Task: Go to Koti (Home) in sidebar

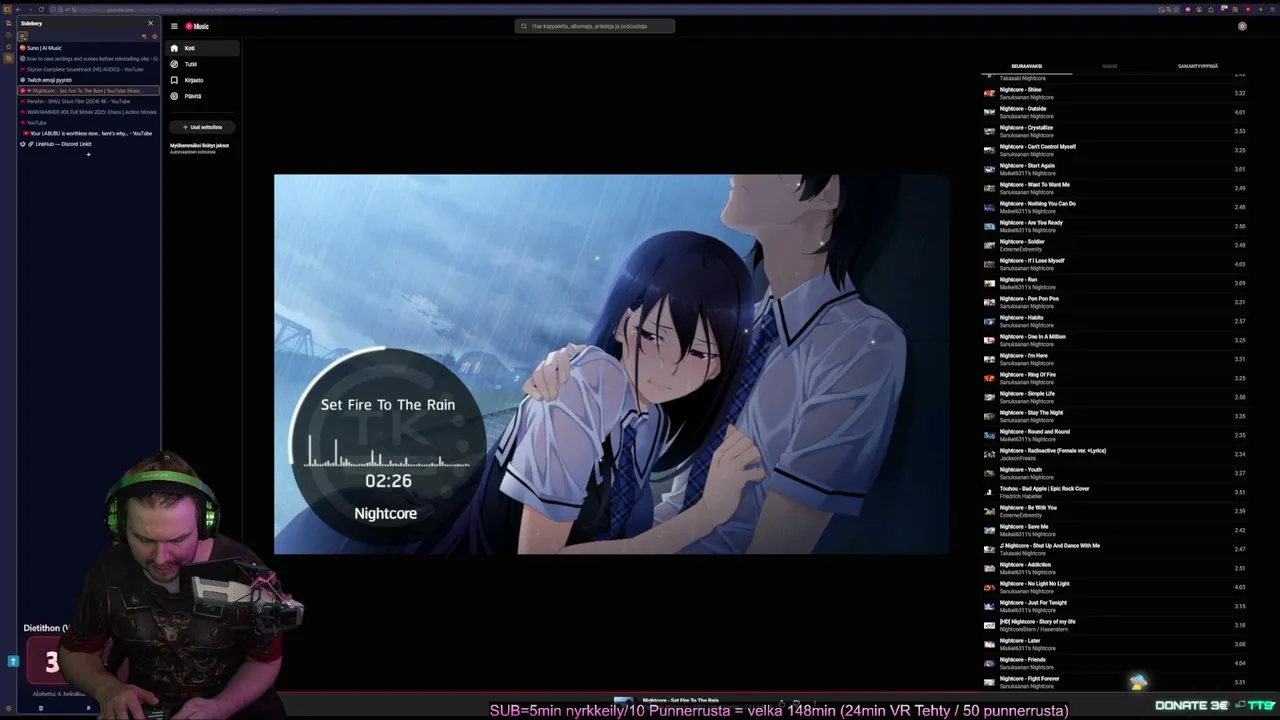Action: click(x=203, y=48)
